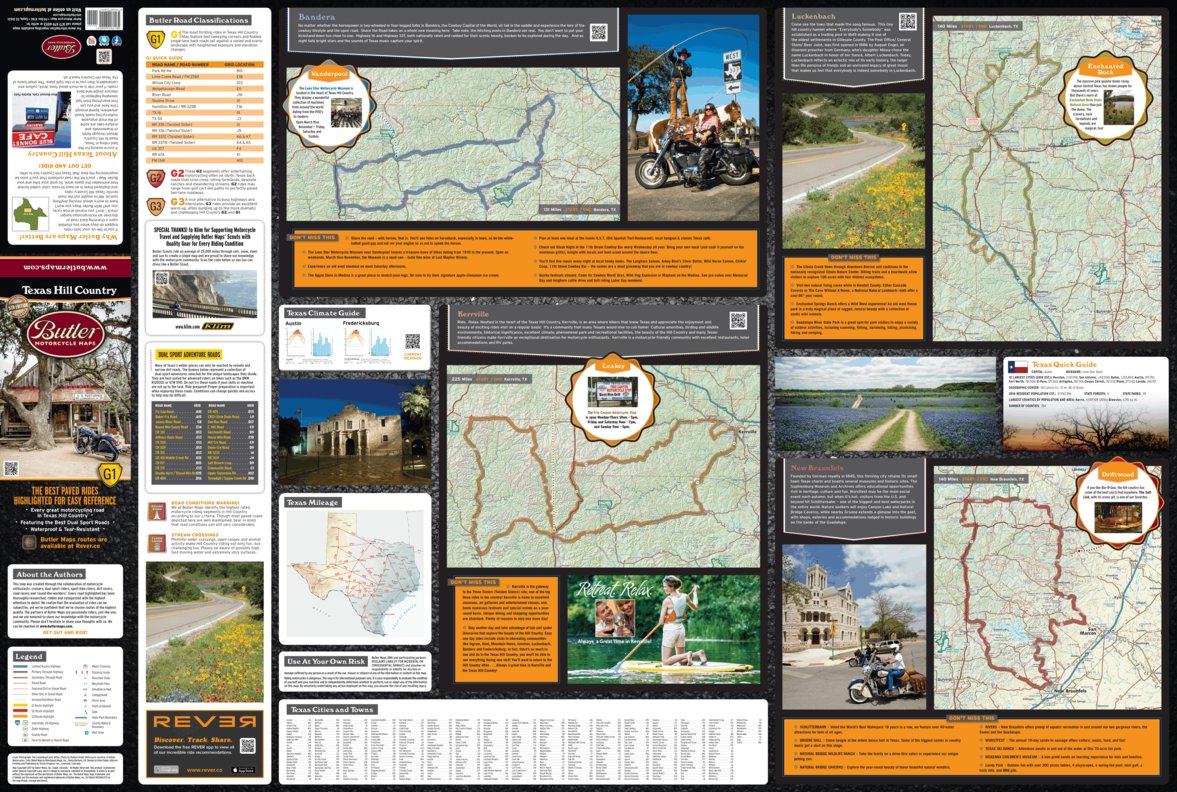Click the GET OUT AND RIDE button

pyautogui.click(x=65, y=632)
